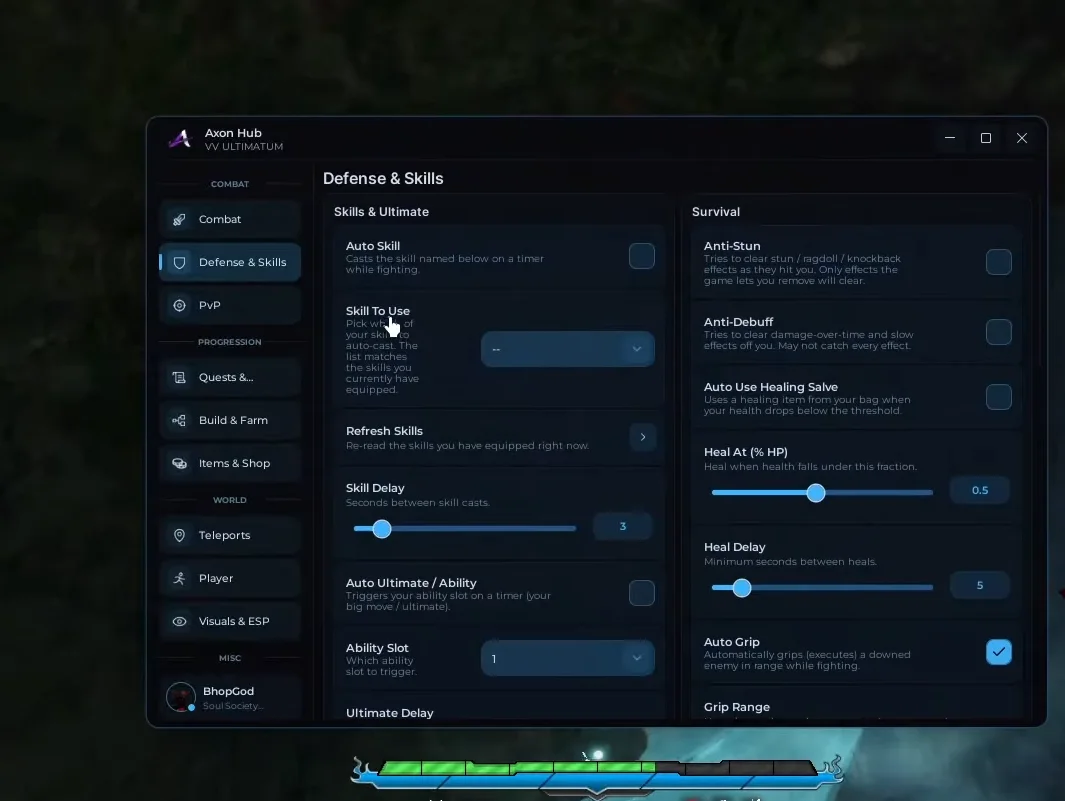
Task: Click the Refresh Skills chevron button
Action: [643, 437]
